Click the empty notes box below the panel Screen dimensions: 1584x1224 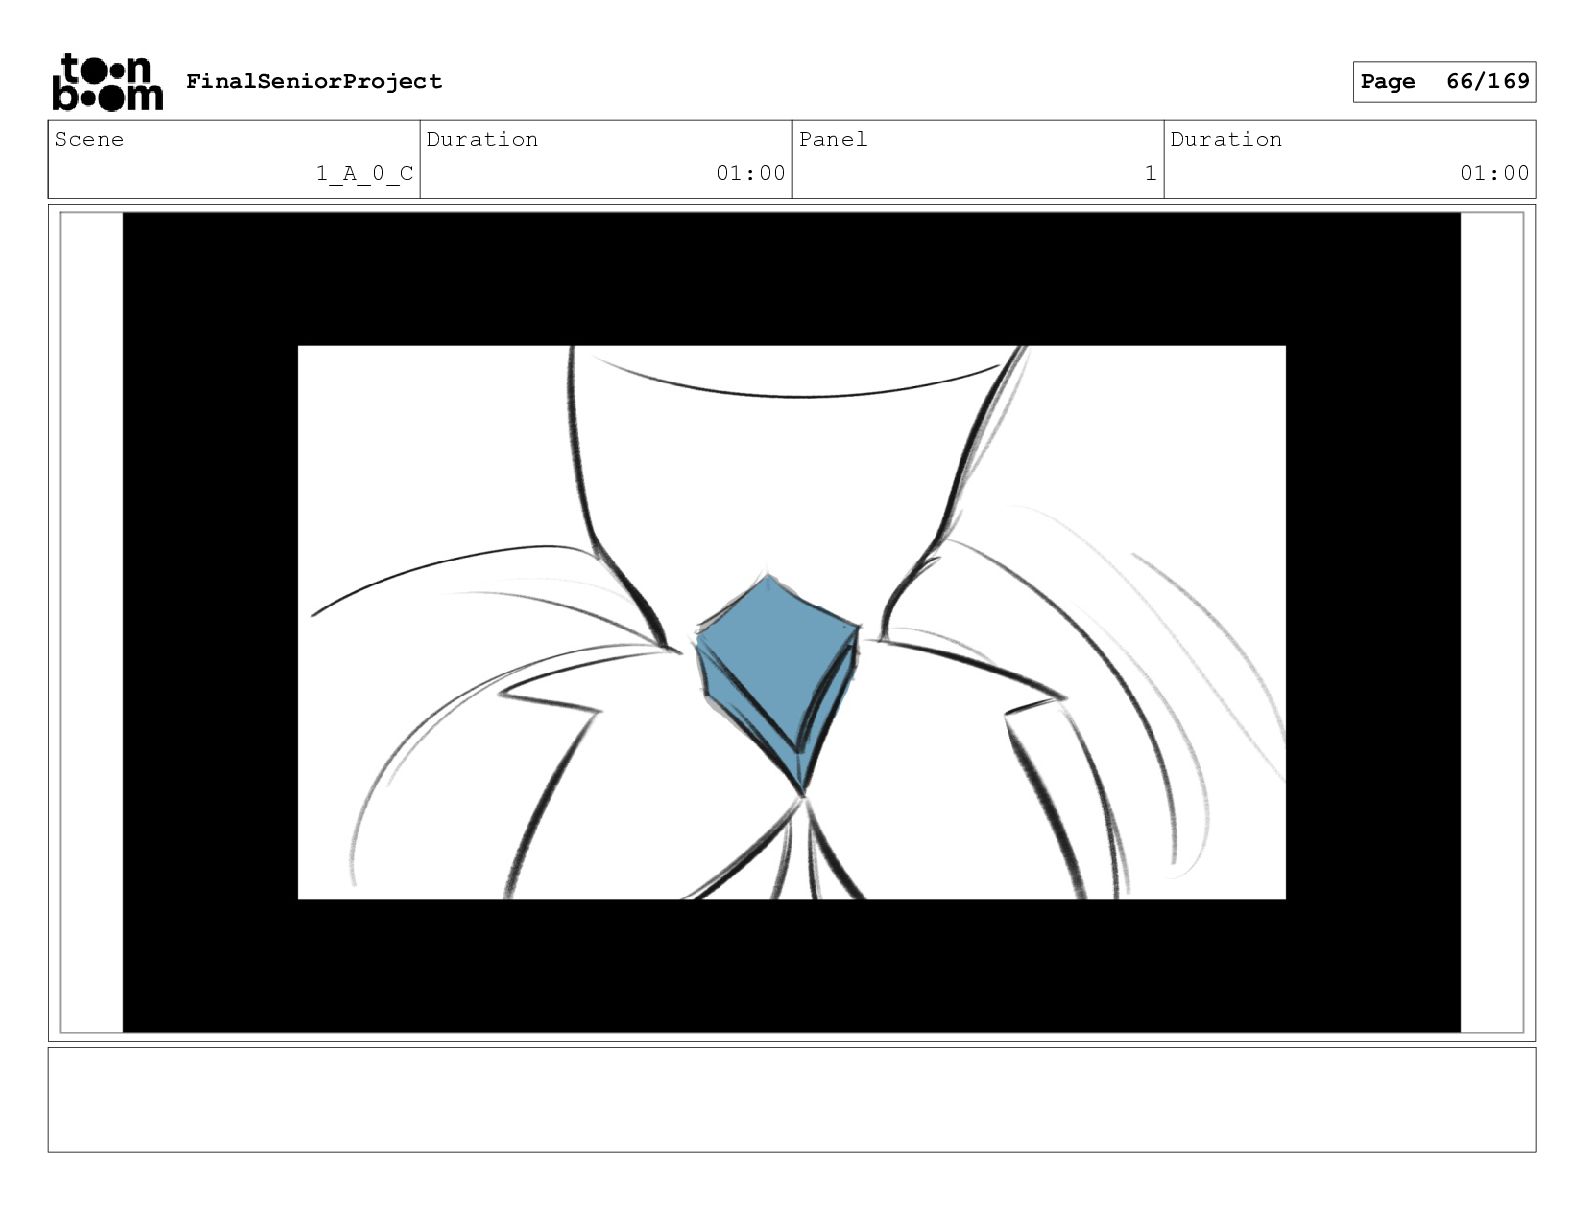(x=792, y=1099)
